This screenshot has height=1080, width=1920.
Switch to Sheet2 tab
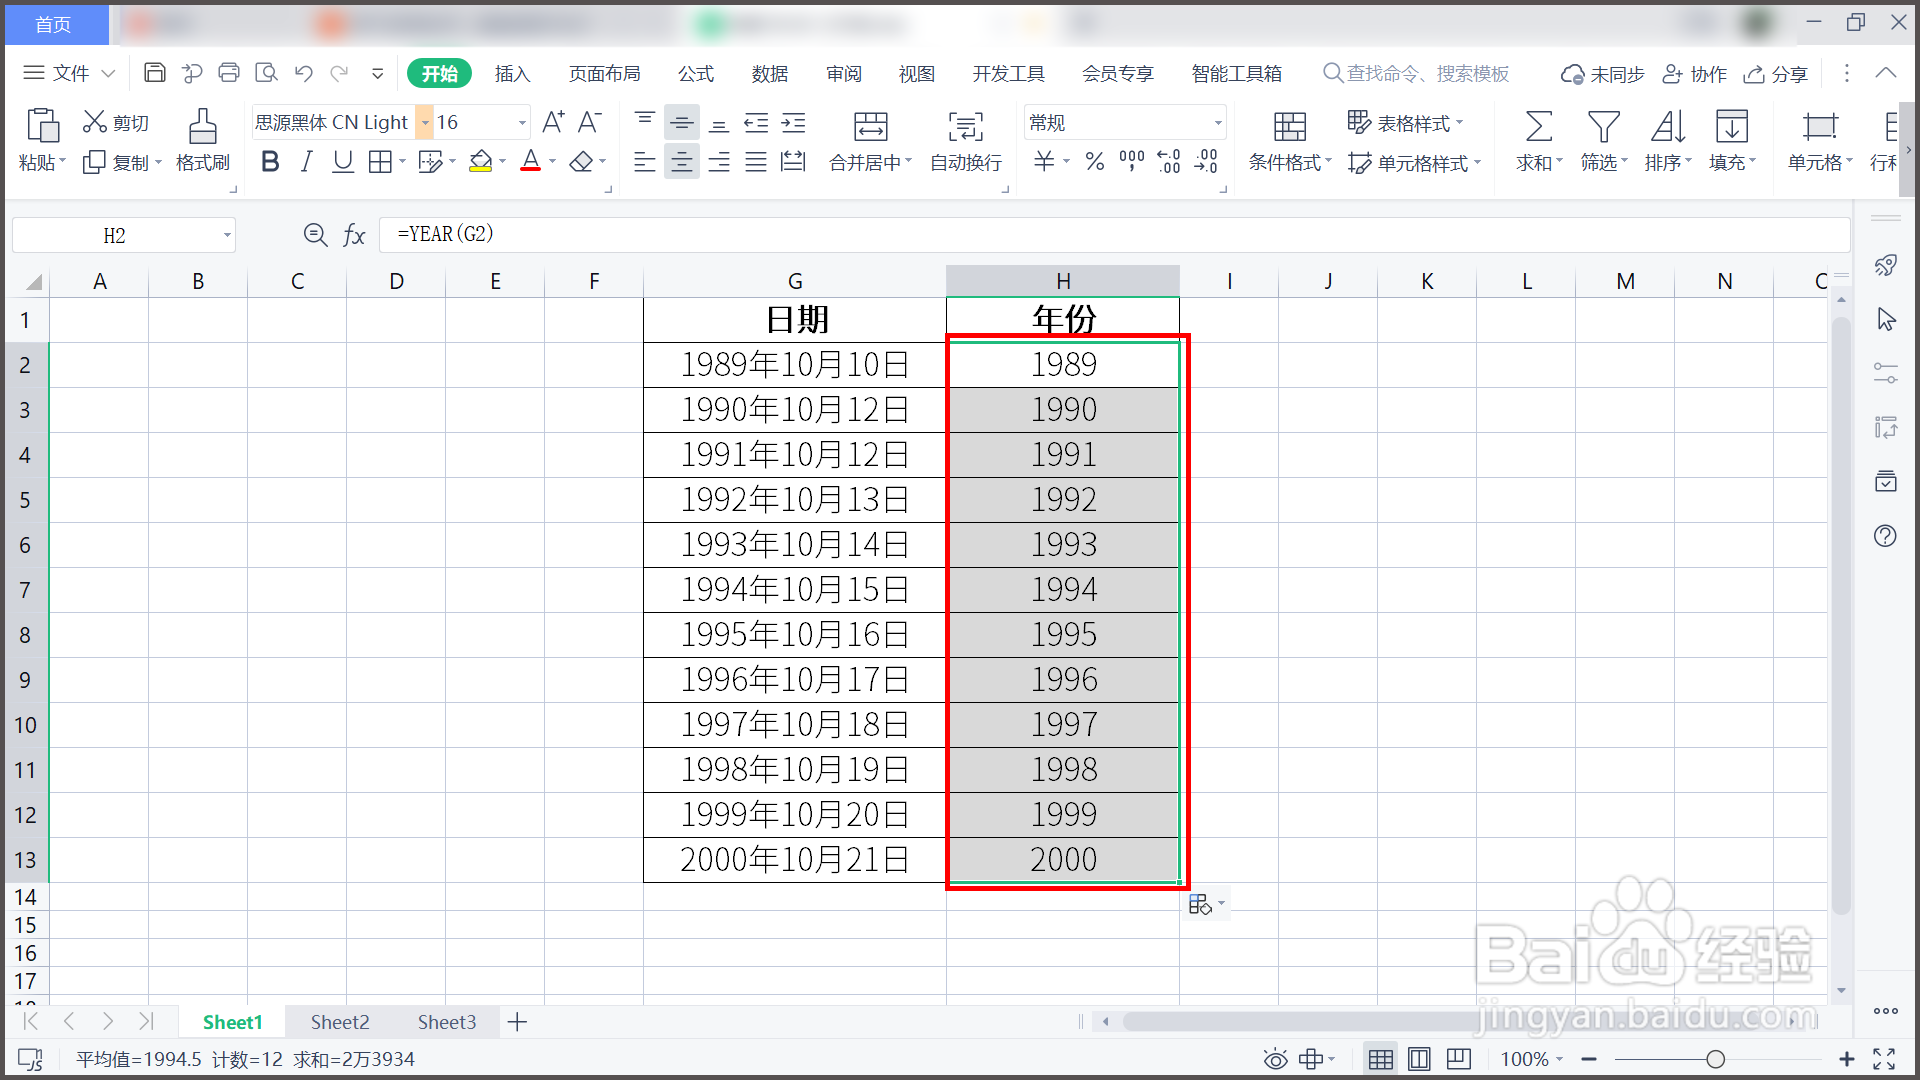click(x=340, y=1022)
